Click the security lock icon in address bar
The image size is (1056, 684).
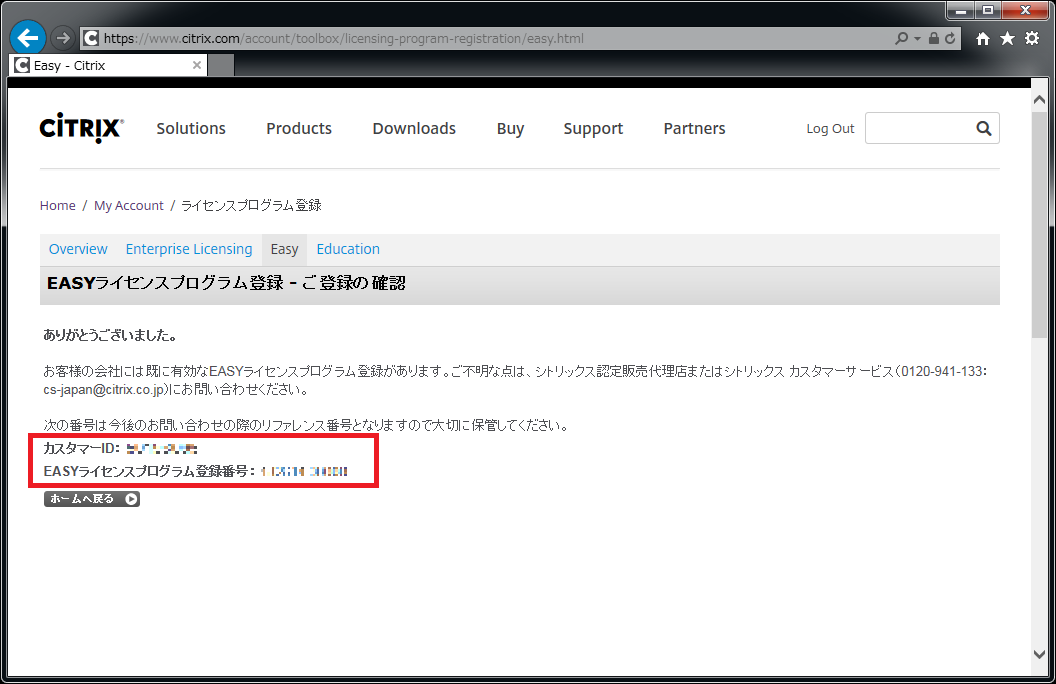tap(933, 38)
